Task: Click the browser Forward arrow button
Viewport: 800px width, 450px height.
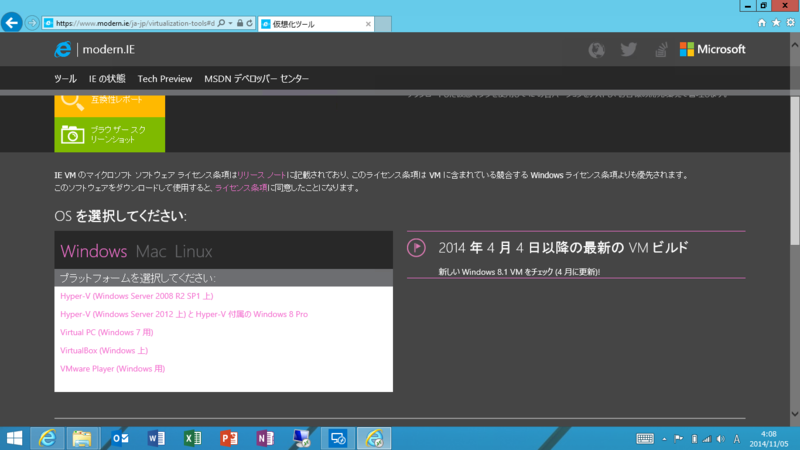Action: point(32,23)
